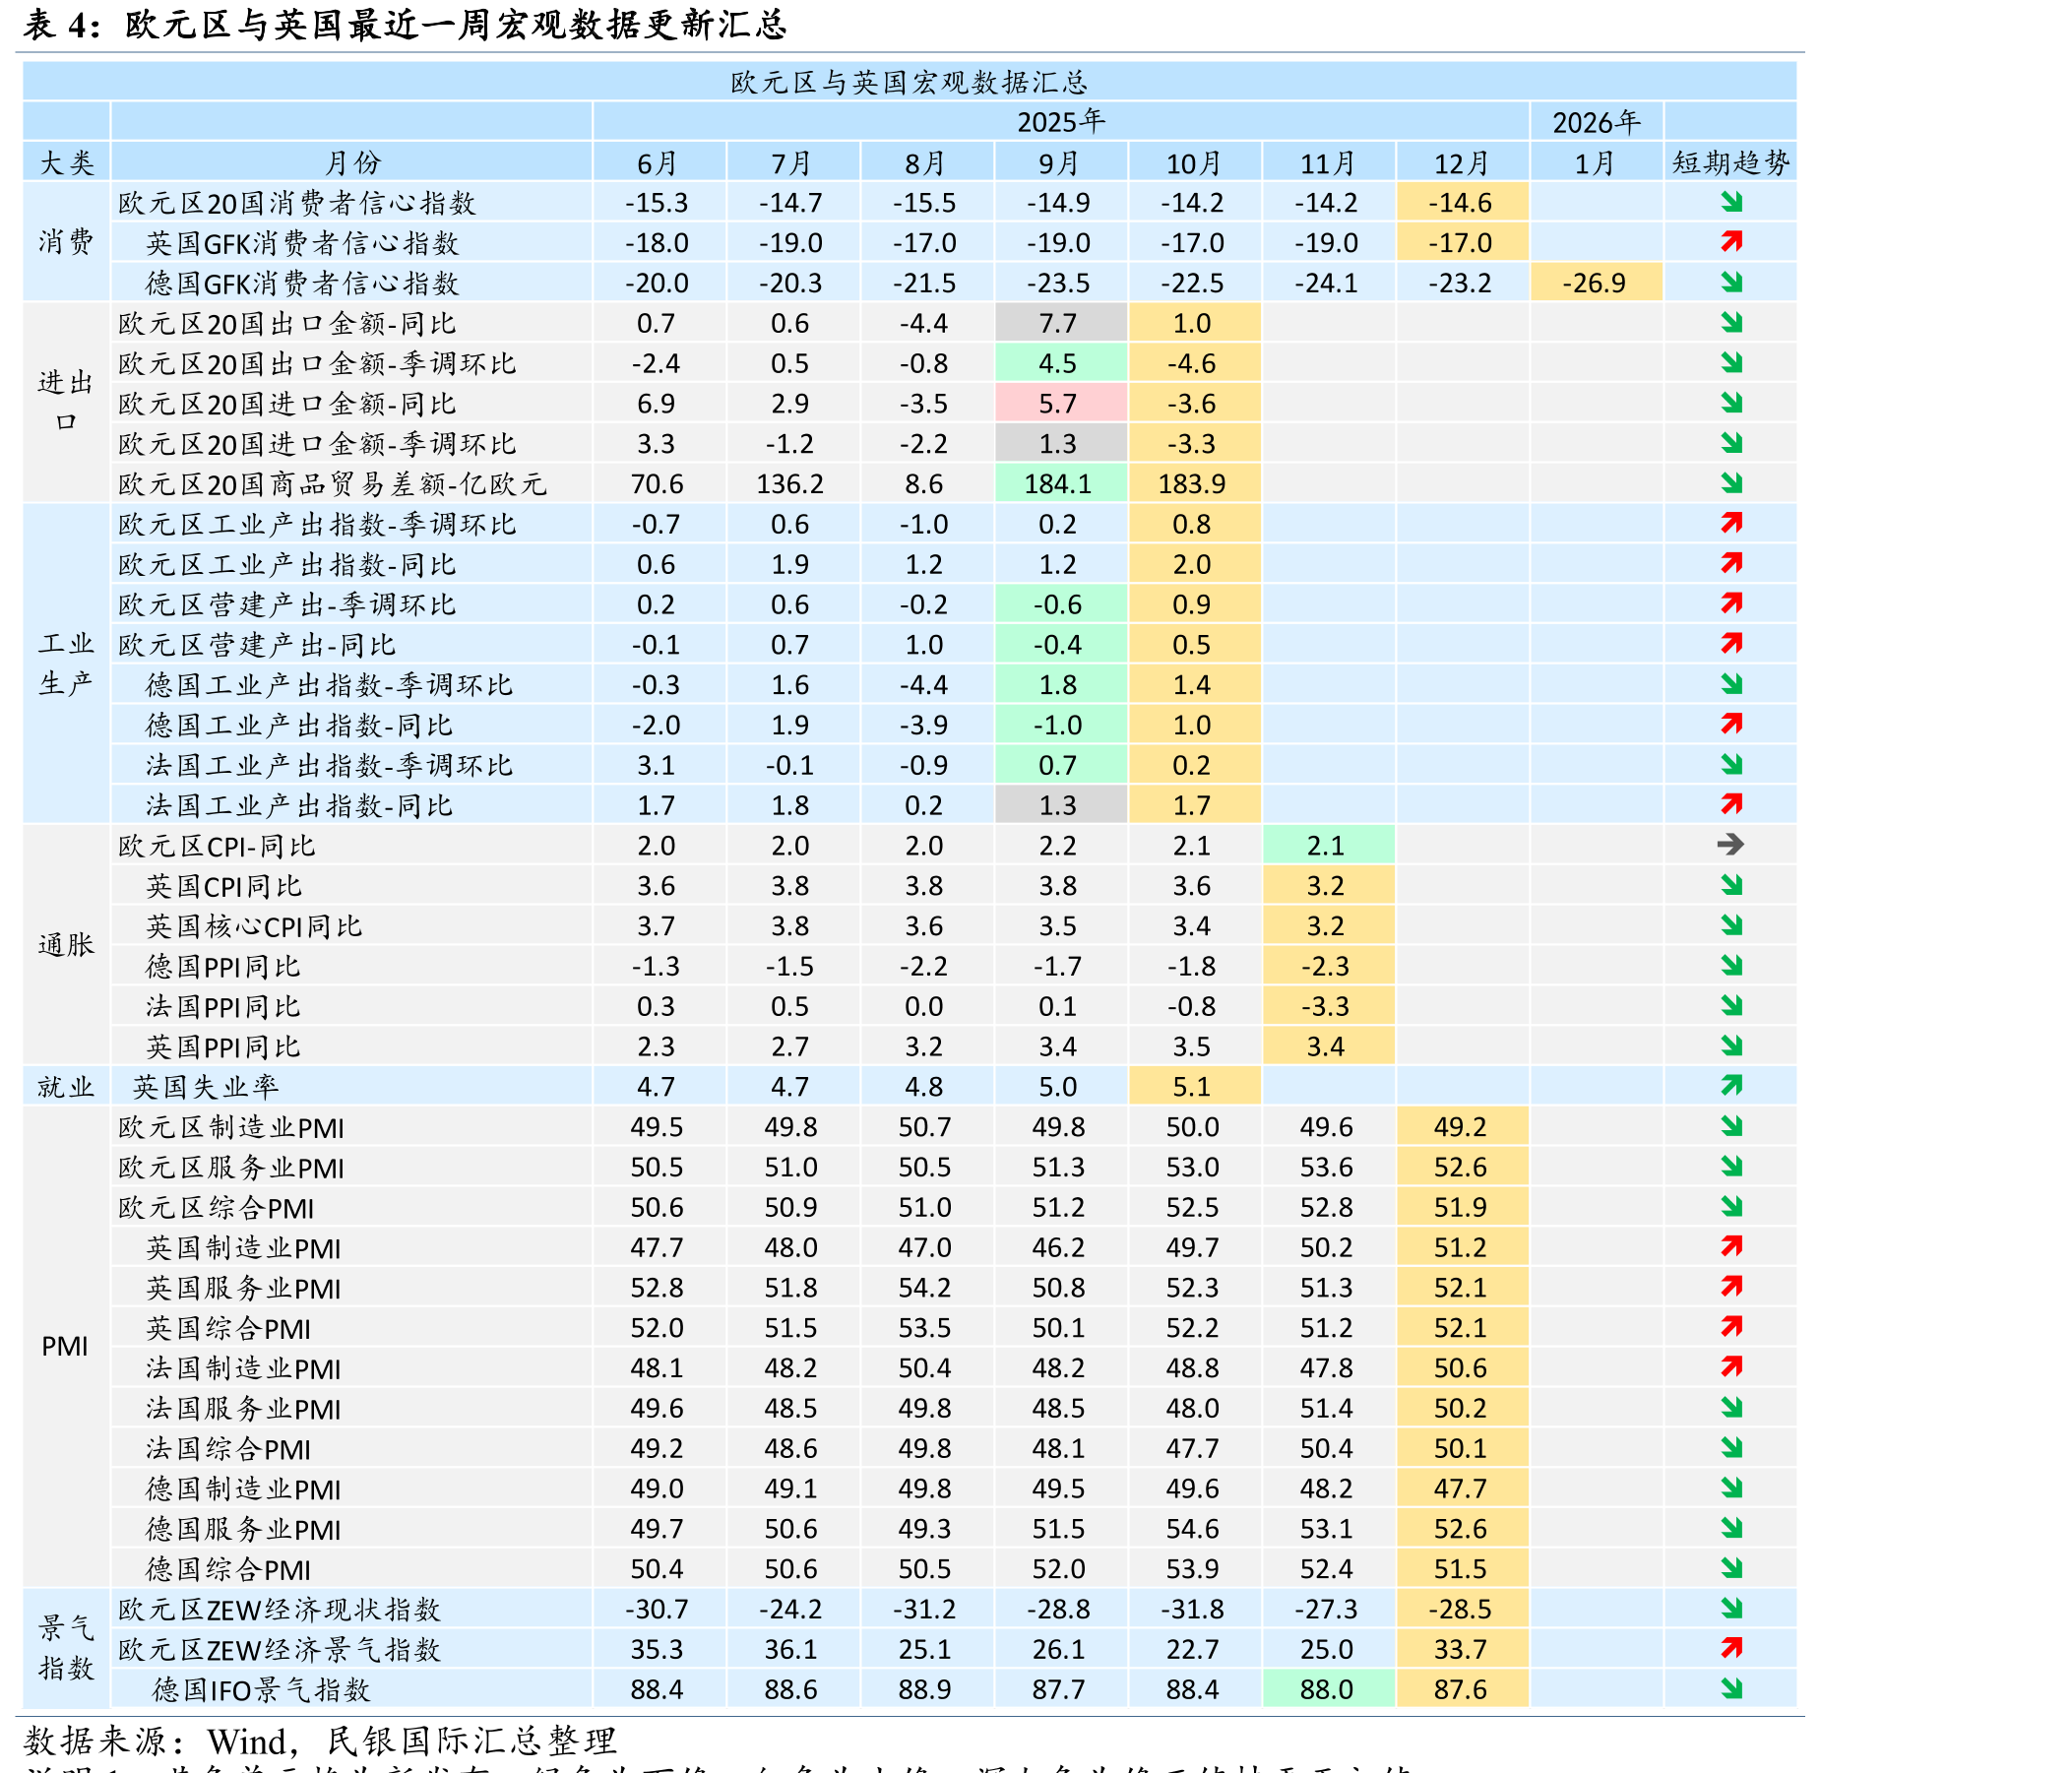The image size is (2072, 1773).
Task: Click the green down arrow for 德国IFO景气指数
Action: 1731,1688
